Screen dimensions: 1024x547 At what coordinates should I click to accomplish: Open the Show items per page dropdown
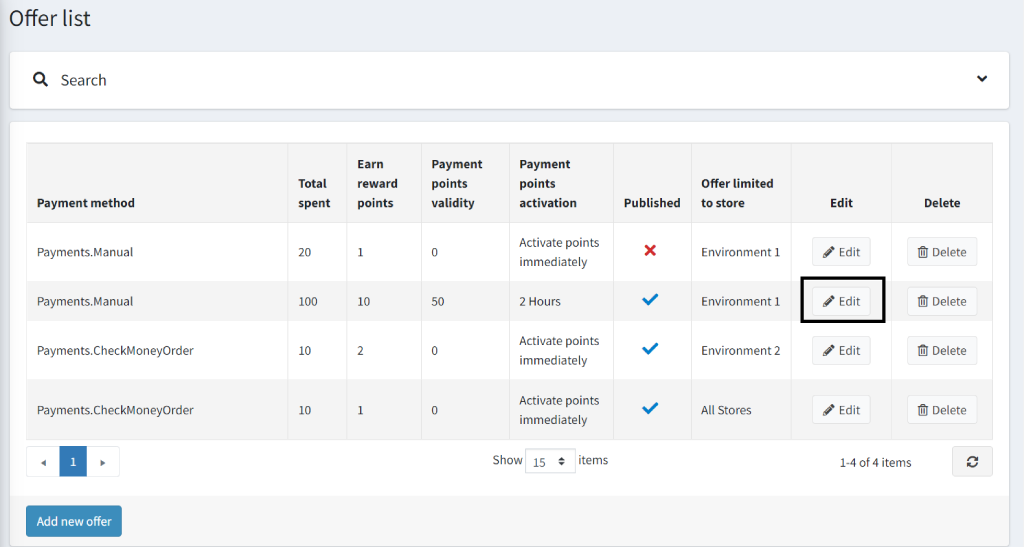[x=550, y=461]
